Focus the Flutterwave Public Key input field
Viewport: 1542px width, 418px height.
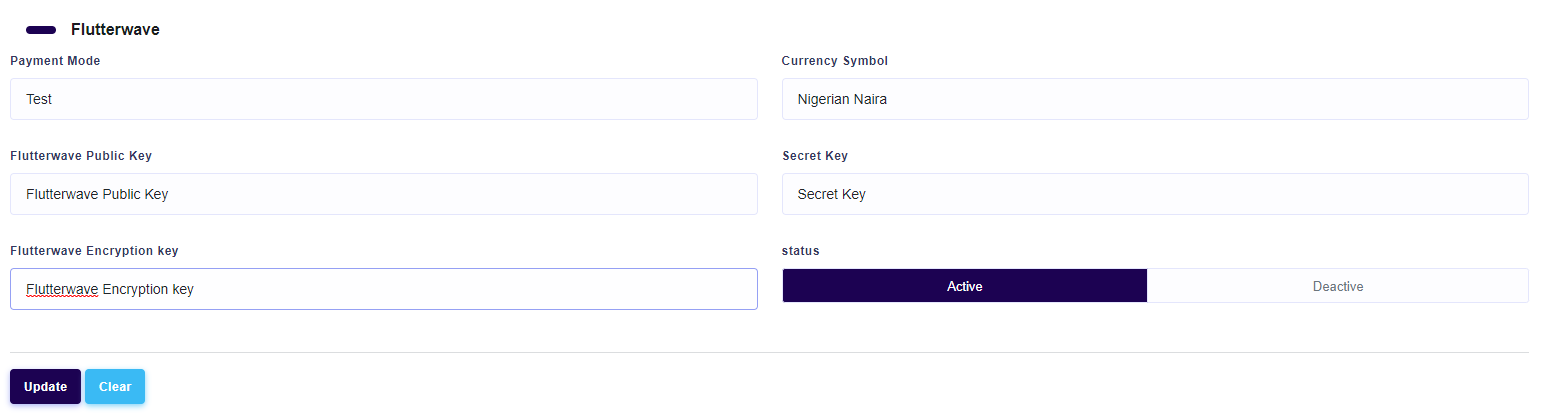coord(383,194)
